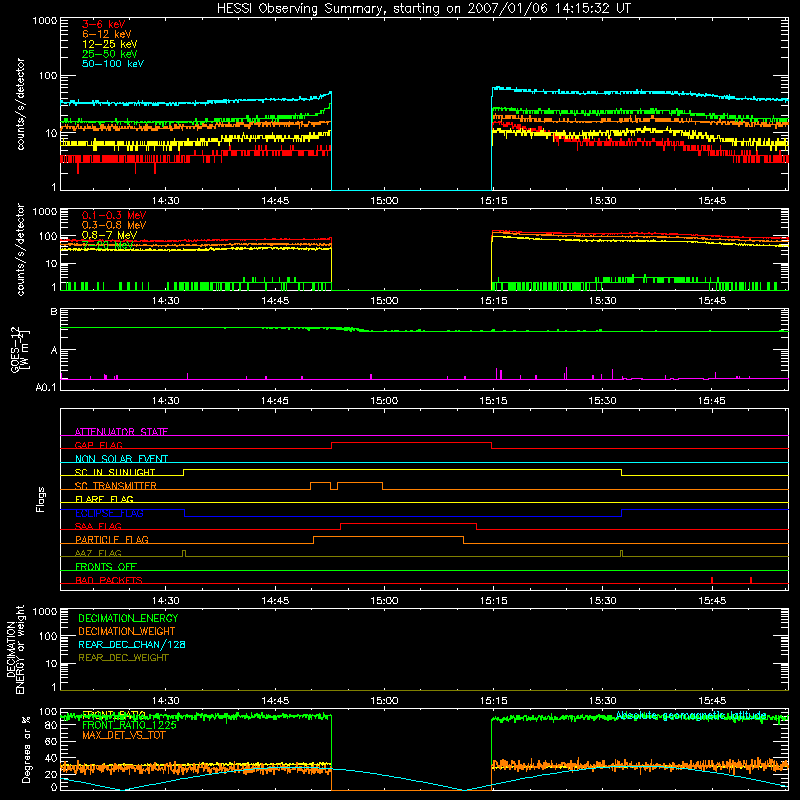Select the SC_IN_SUNLIGHT flag label
This screenshot has width=800, height=800.
pyautogui.click(x=115, y=472)
